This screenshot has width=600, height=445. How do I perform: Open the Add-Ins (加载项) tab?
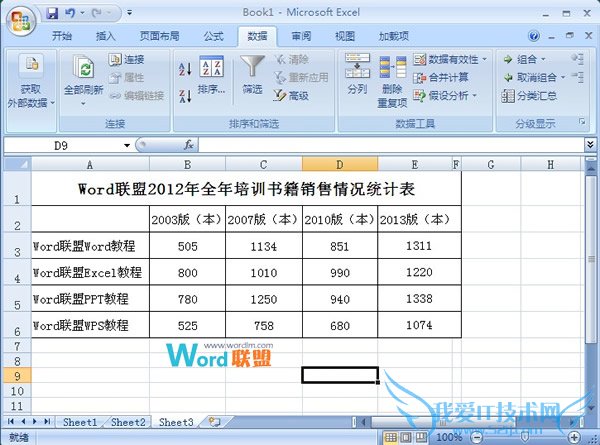(394, 36)
